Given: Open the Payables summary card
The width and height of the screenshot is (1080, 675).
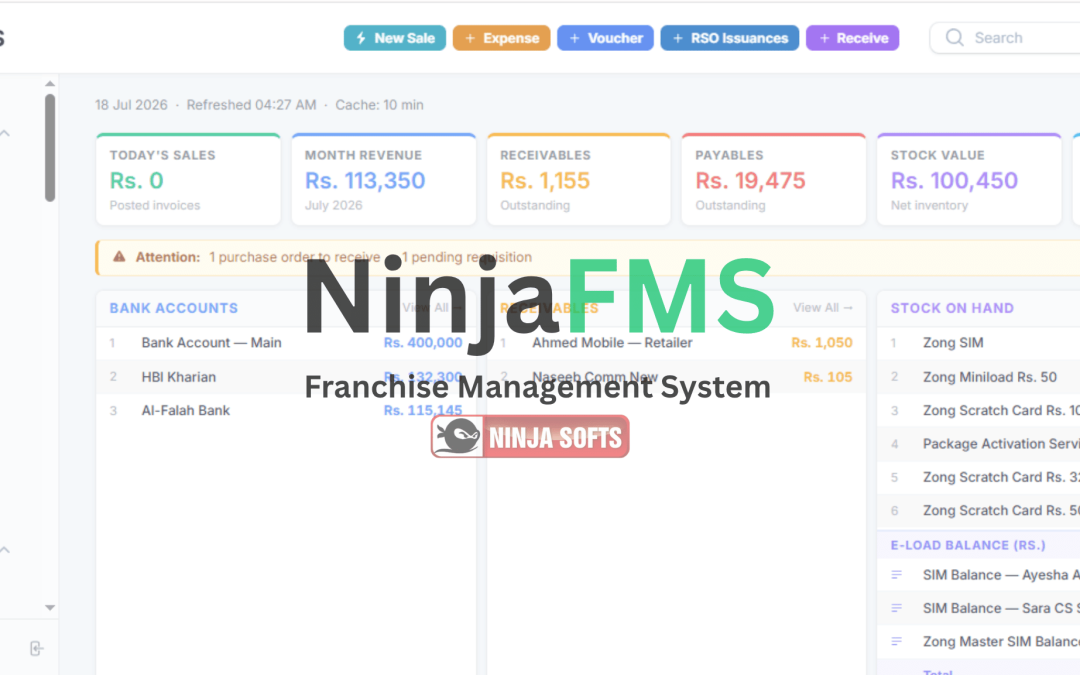Looking at the screenshot, I should coord(773,179).
